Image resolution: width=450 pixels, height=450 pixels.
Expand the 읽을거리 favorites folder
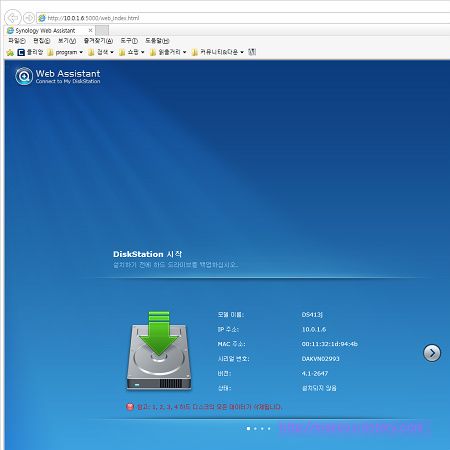pyautogui.click(x=168, y=52)
